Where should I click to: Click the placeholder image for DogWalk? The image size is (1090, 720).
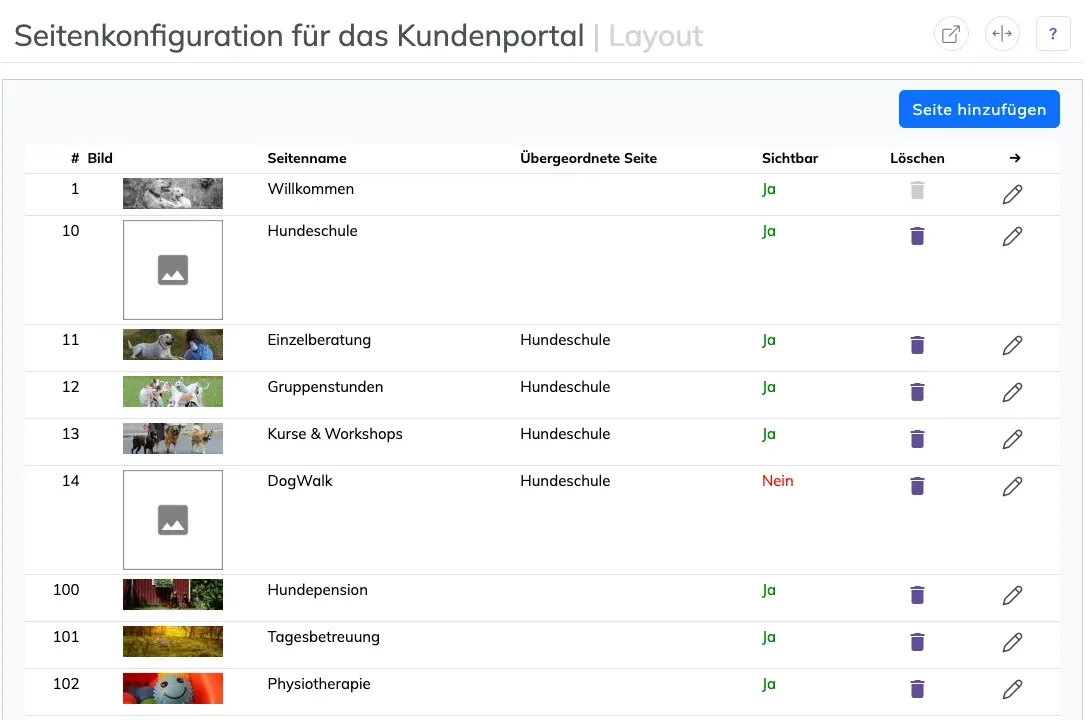173,520
